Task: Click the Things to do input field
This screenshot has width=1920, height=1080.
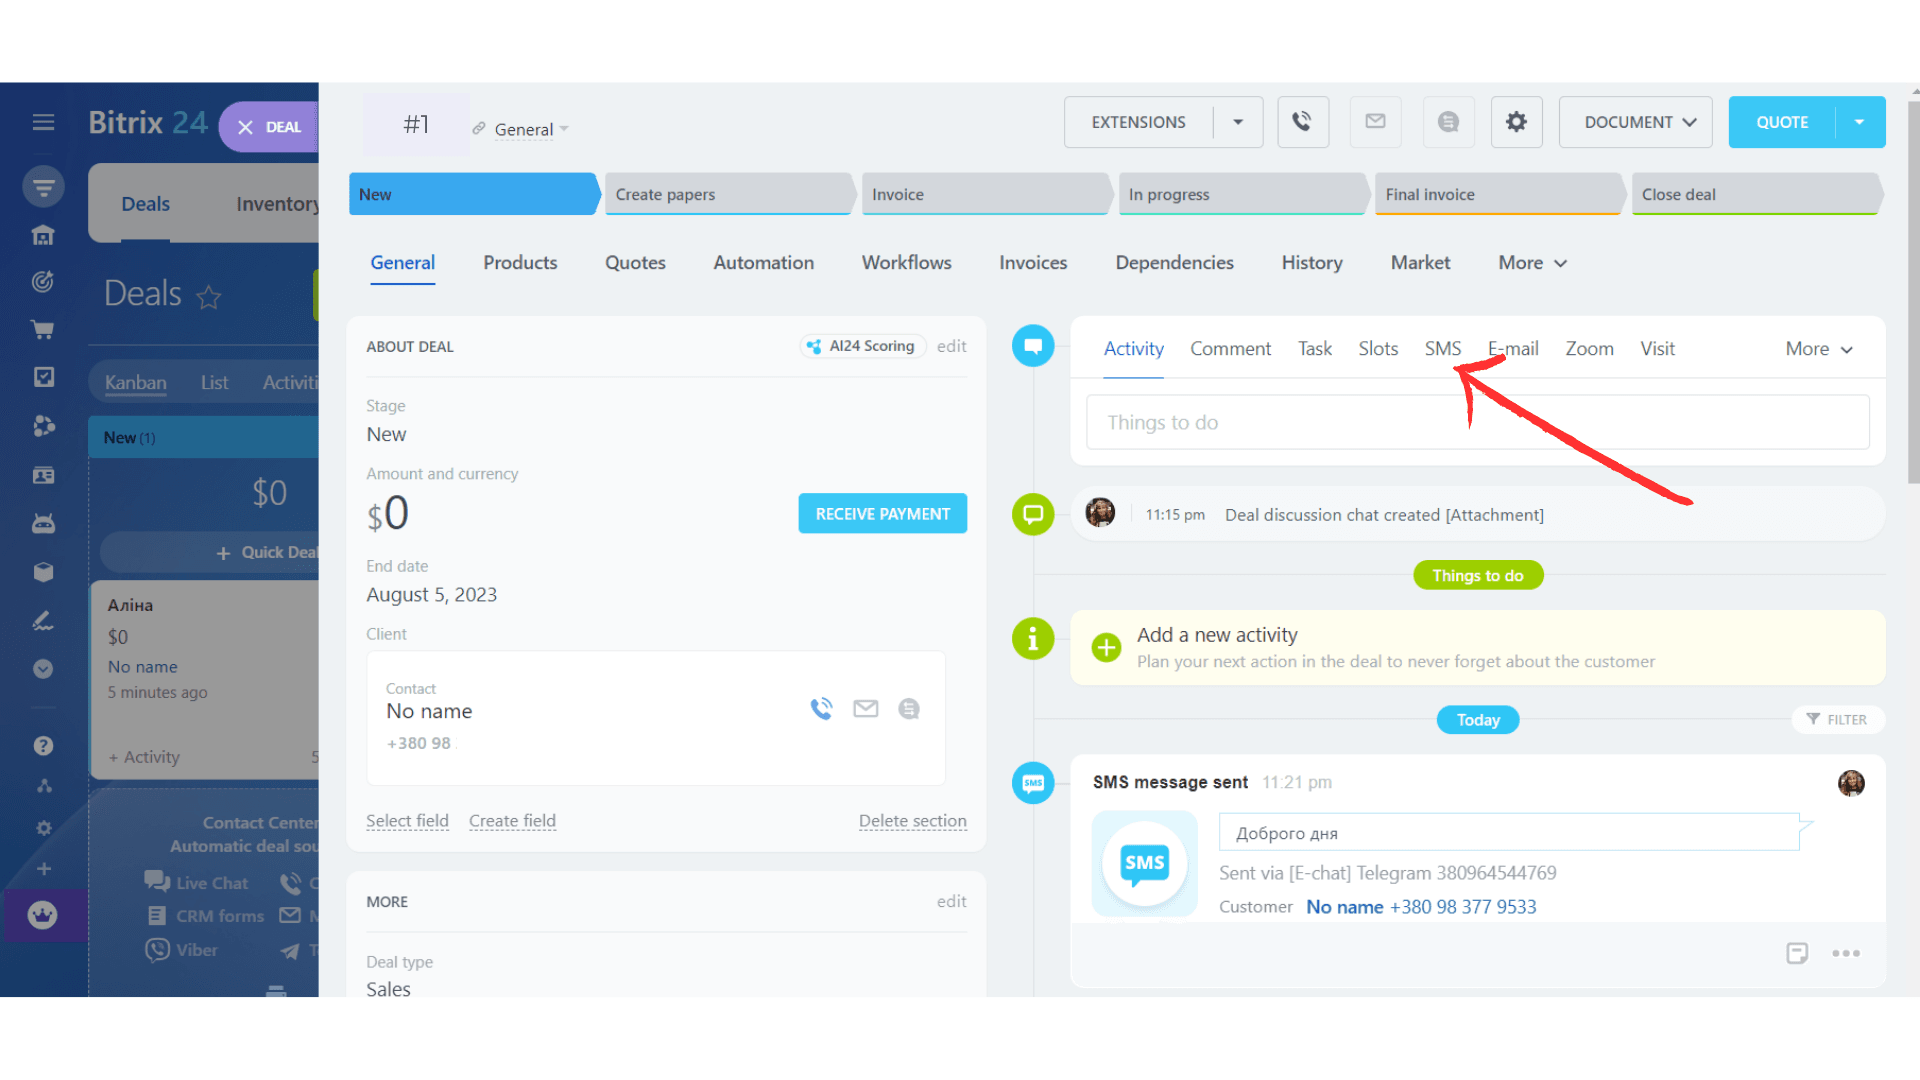Action: coord(1477,422)
